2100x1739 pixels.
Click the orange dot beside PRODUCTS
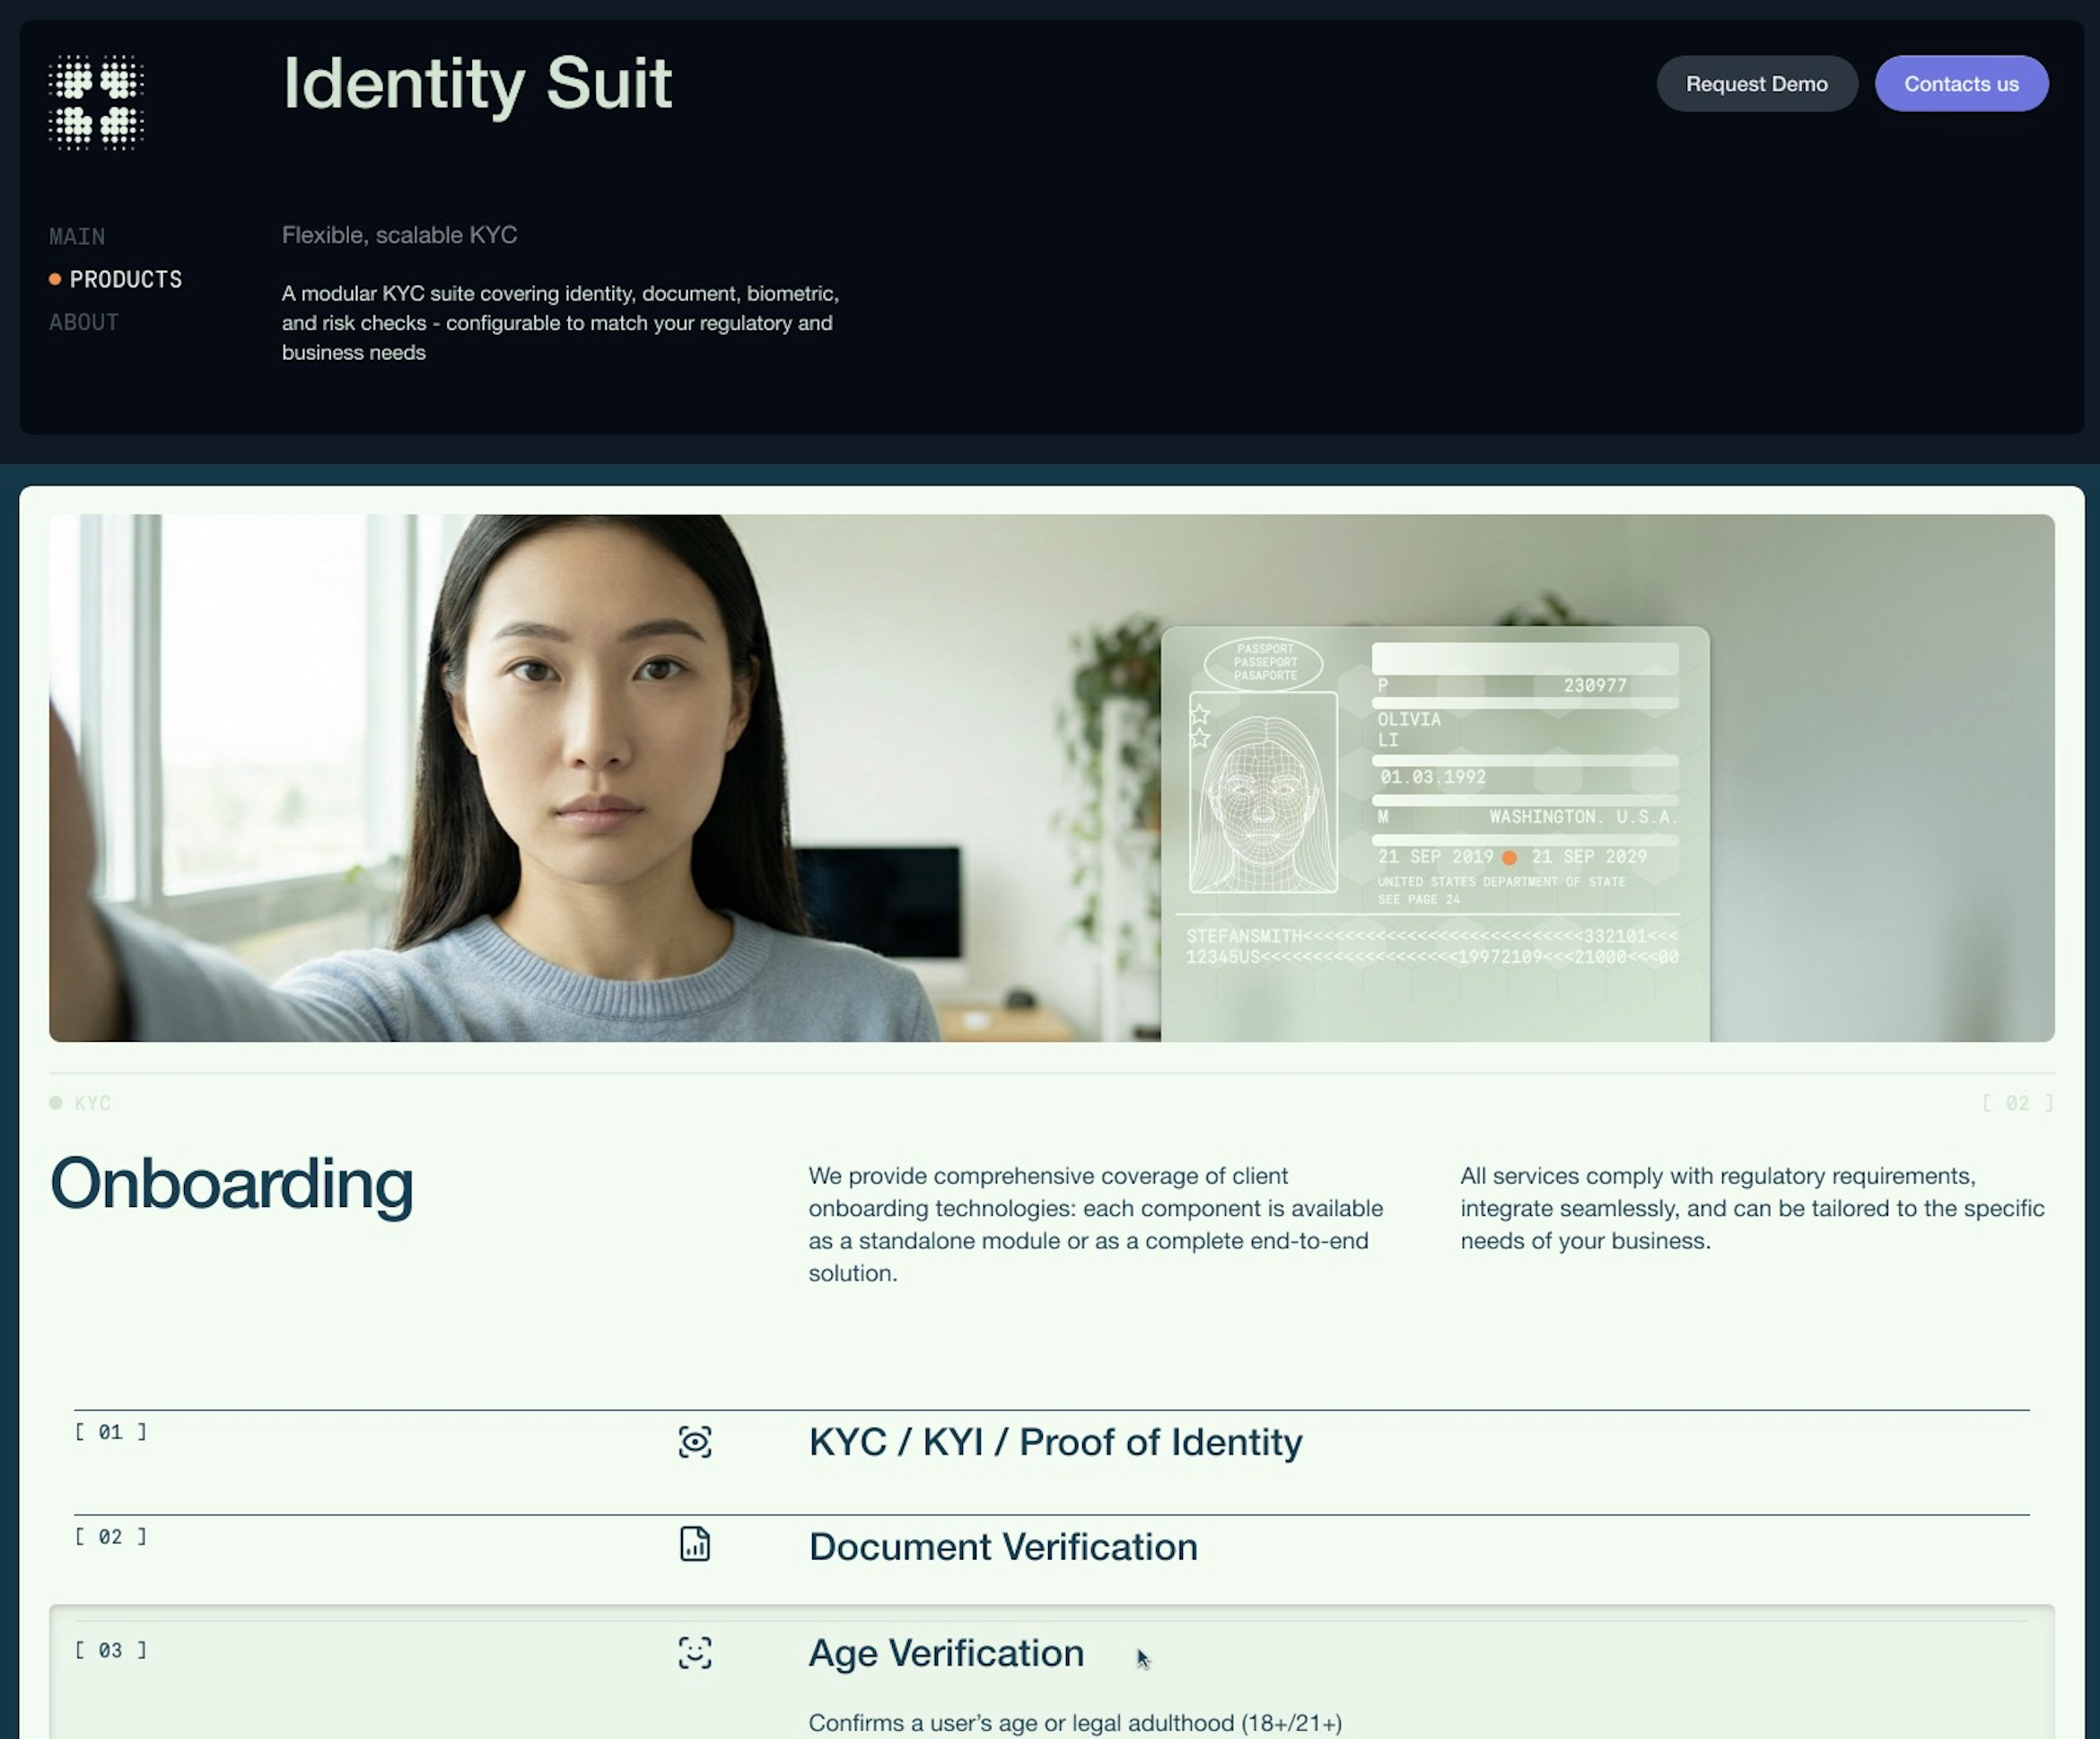[x=55, y=279]
